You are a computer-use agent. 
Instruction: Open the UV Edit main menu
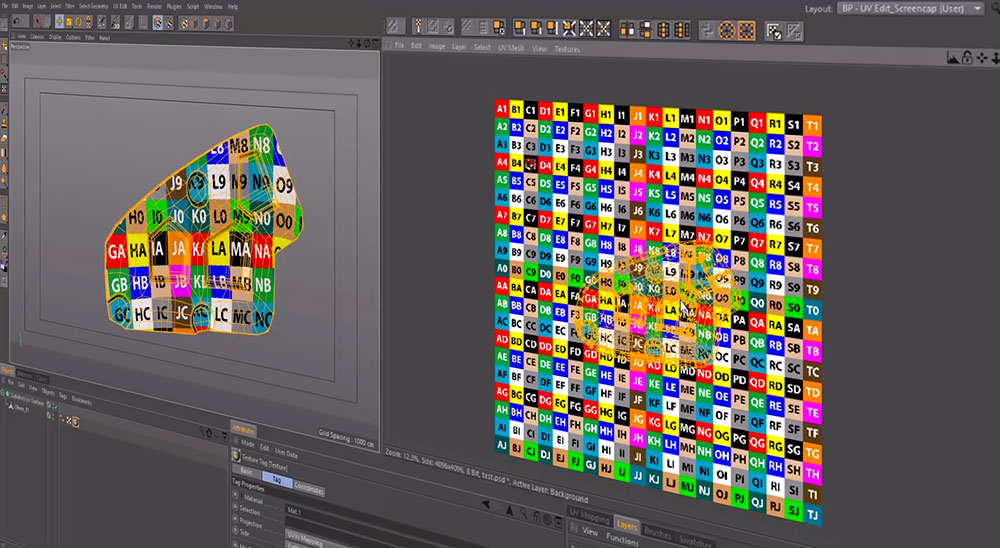click(x=120, y=6)
